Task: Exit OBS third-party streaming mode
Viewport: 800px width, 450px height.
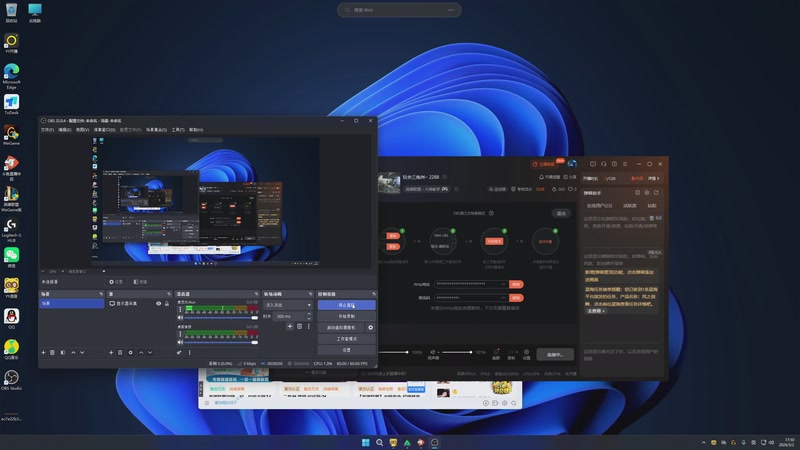Action: pyautogui.click(x=561, y=213)
